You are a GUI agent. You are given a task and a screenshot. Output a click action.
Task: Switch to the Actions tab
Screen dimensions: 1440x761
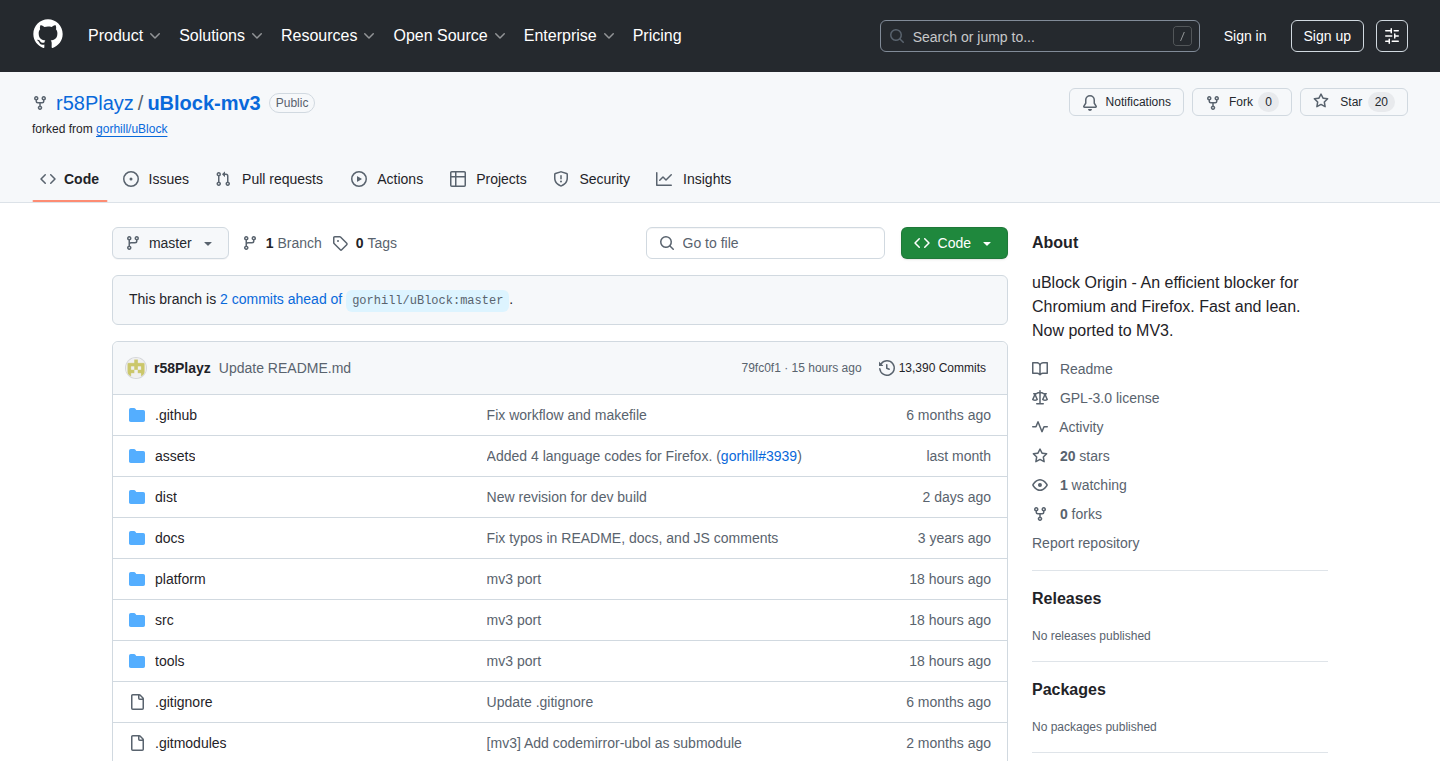click(387, 179)
